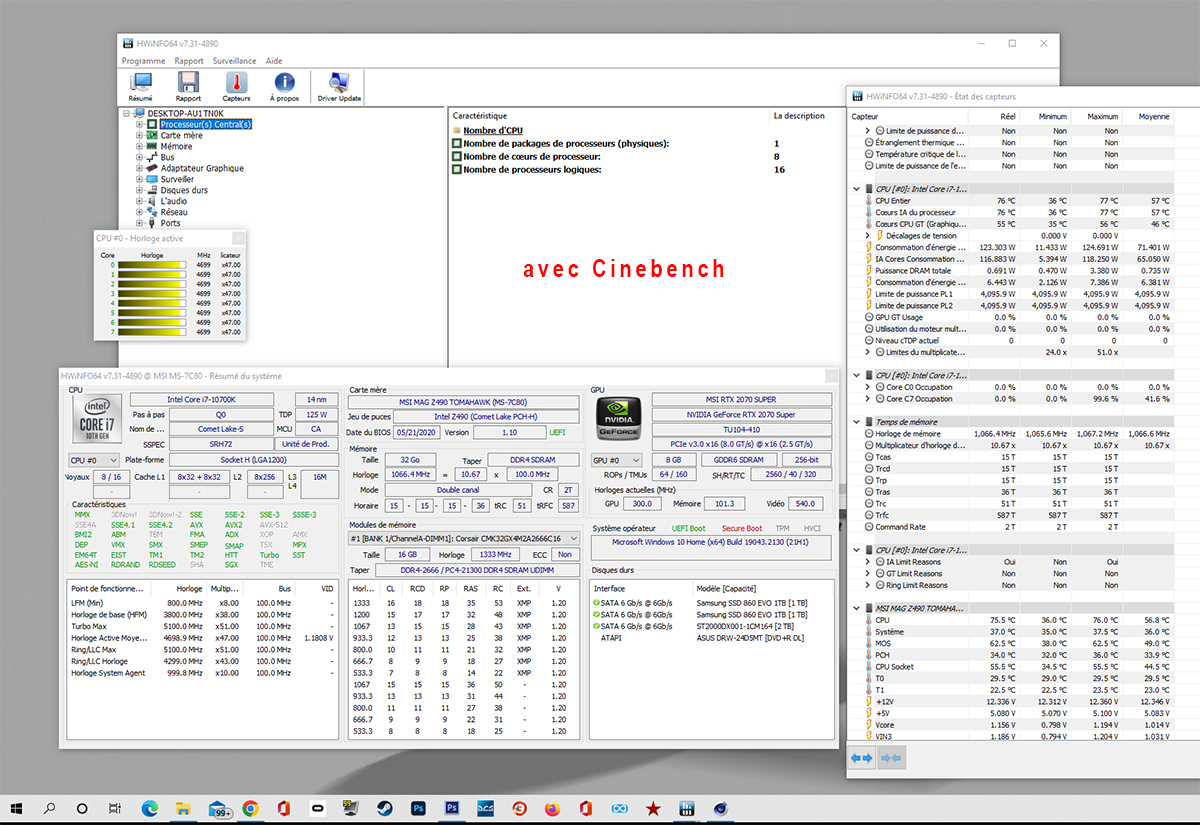Click the taskbar search magnifier
Viewport: 1200px width, 825px height.
click(48, 807)
